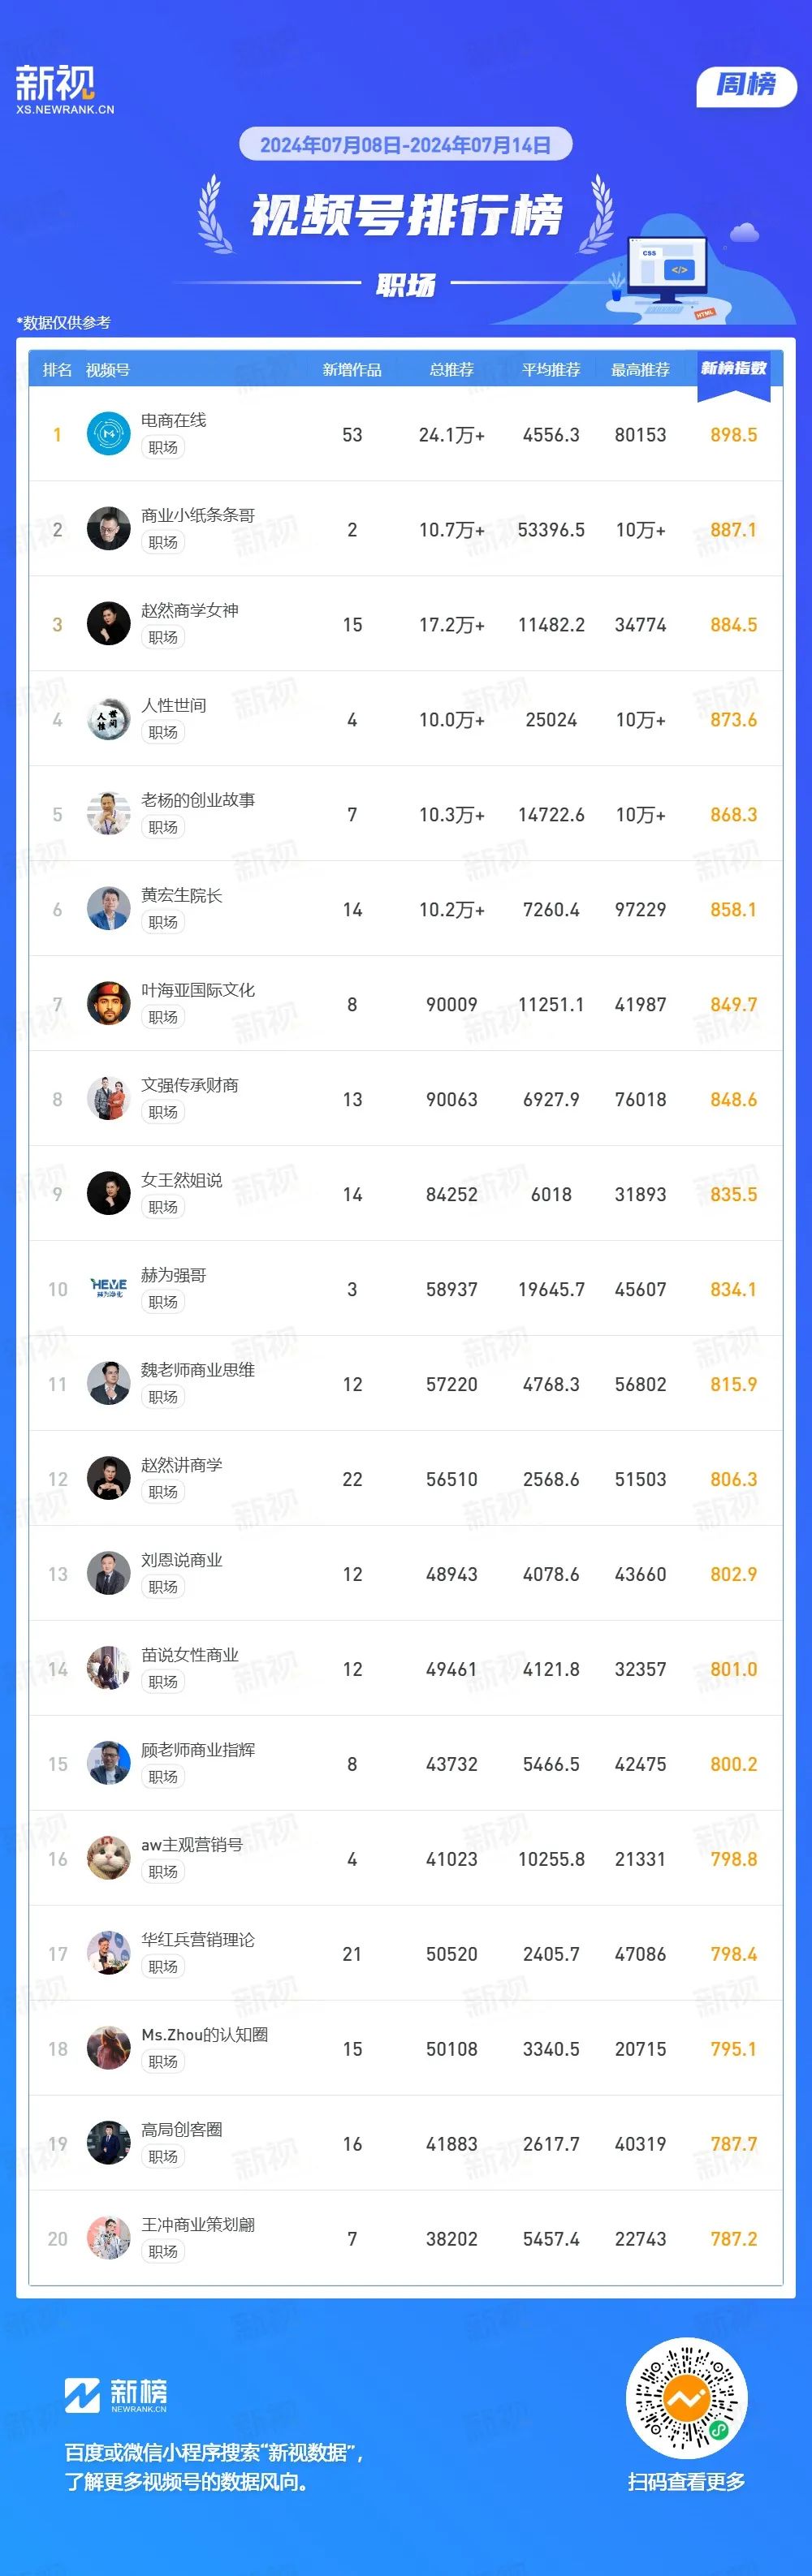Open 商业小纸条条哥 profile avatar
Image resolution: width=812 pixels, height=2576 pixels.
(x=108, y=529)
